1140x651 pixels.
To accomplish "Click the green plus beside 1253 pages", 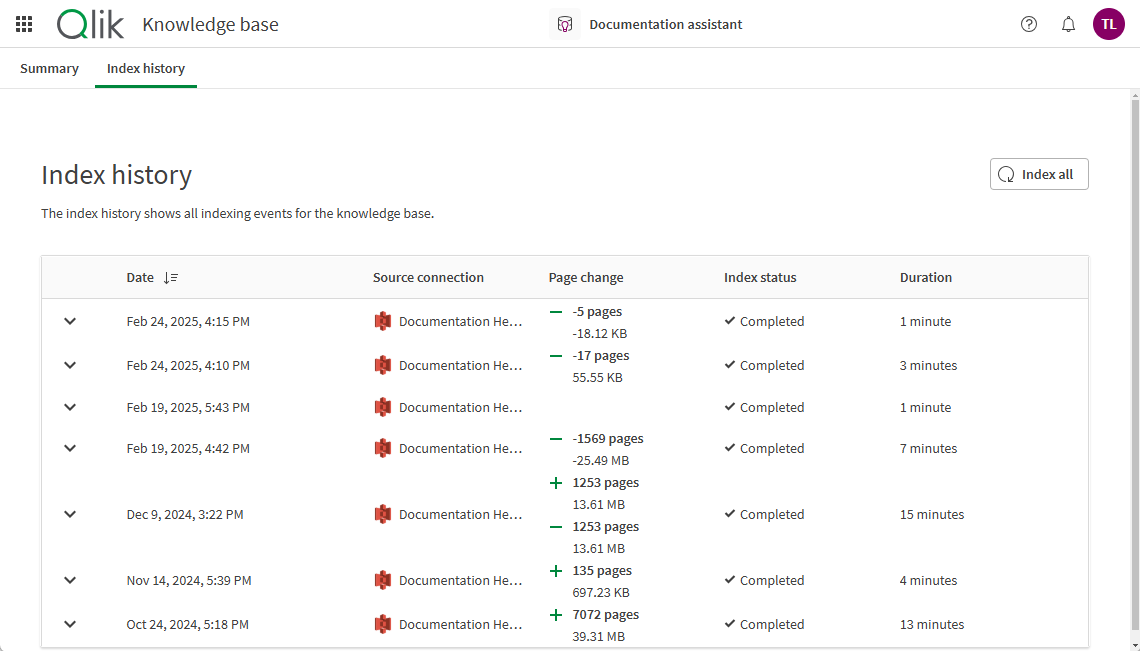I will click(556, 482).
